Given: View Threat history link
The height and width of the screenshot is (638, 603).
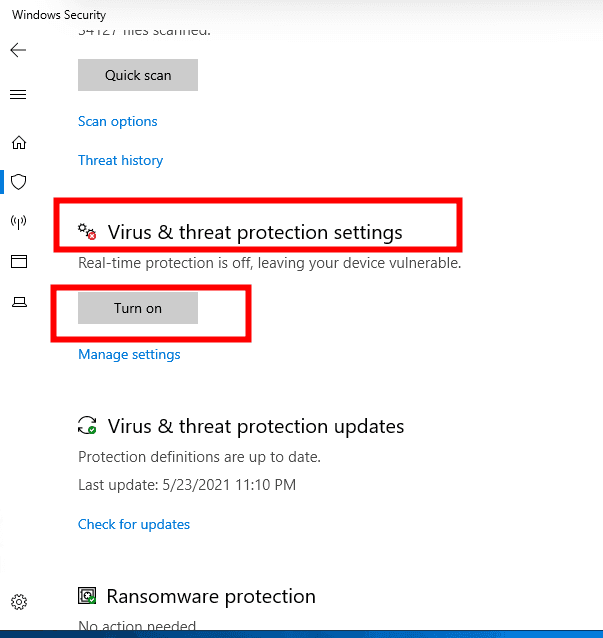Looking at the screenshot, I should (120, 160).
